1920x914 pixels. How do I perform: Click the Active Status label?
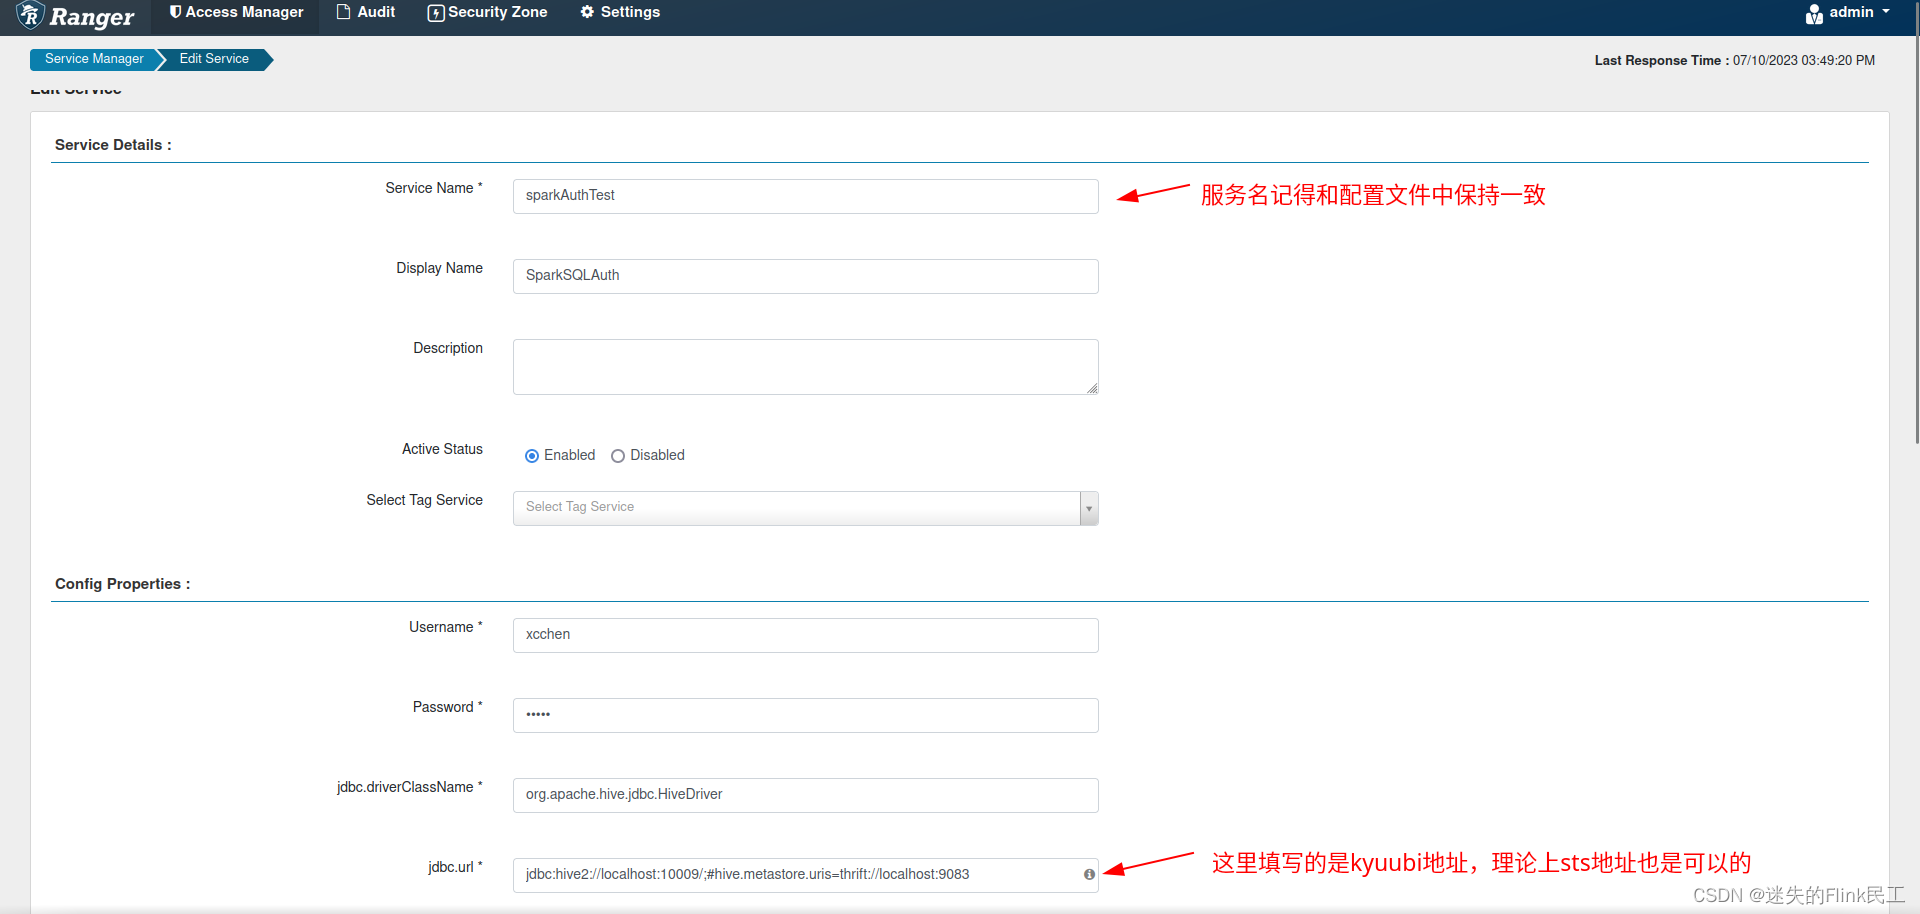click(442, 449)
